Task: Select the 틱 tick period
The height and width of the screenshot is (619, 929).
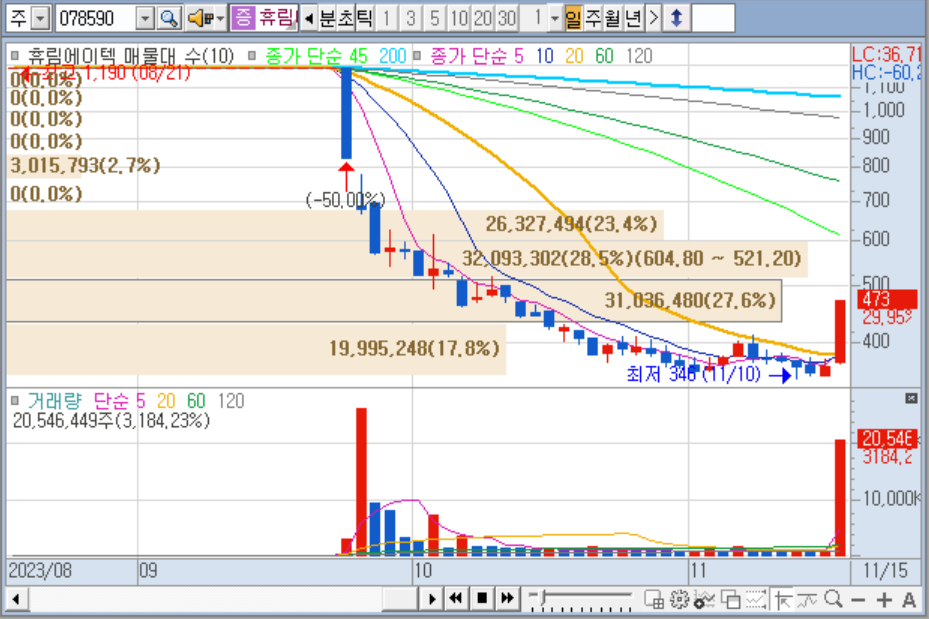Action: (364, 18)
